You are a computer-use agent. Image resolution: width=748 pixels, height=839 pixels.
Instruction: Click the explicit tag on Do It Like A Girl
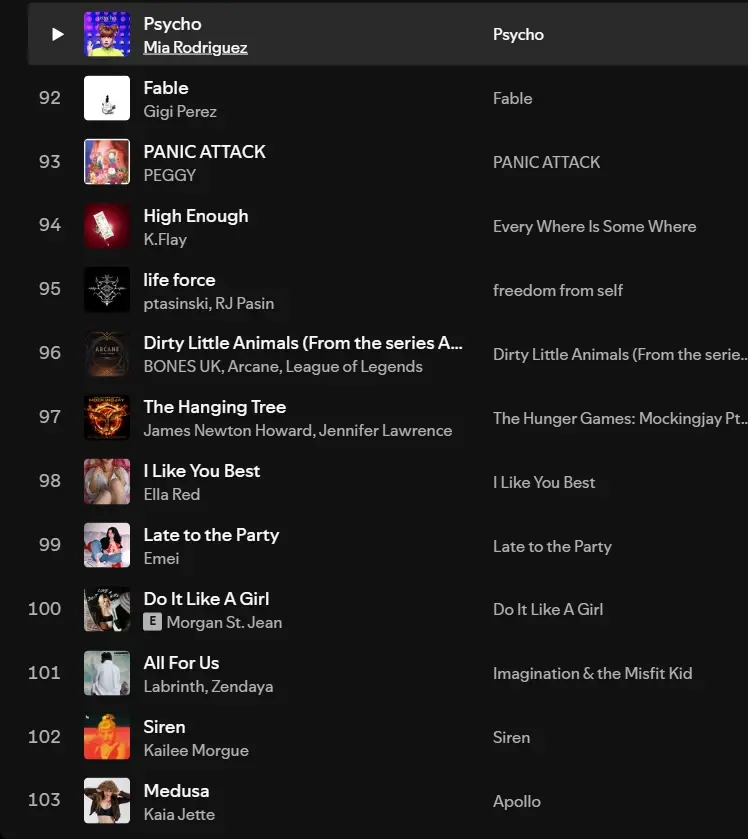click(152, 622)
